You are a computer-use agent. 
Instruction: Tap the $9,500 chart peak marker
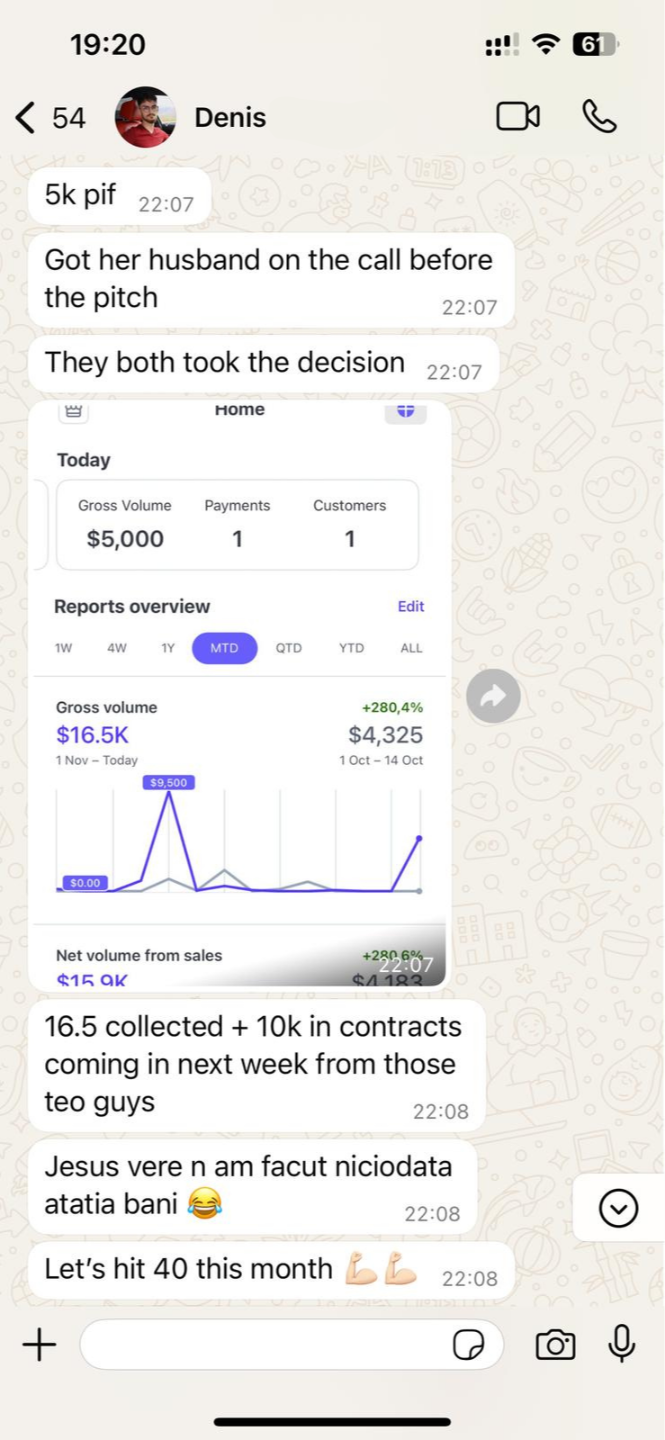click(x=169, y=782)
